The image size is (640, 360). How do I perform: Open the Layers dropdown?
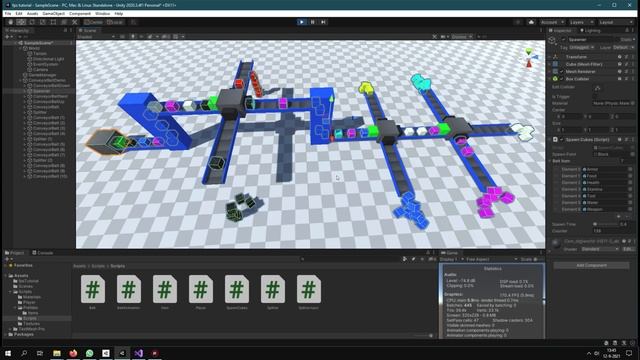pos(581,22)
